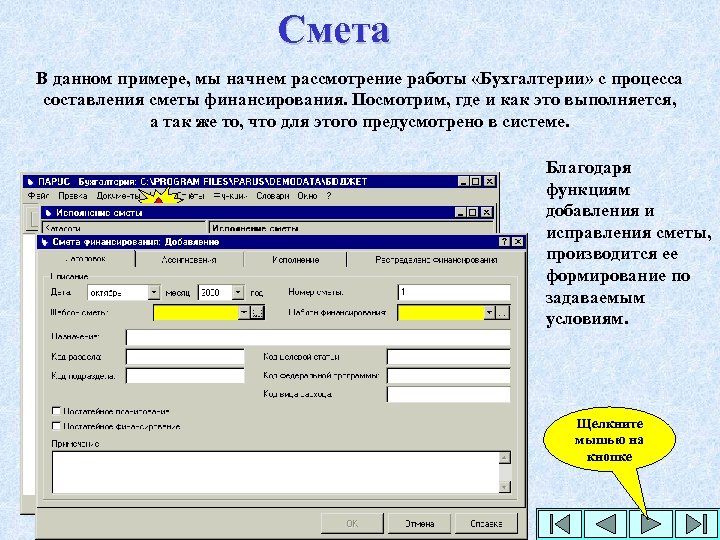This screenshot has height=540, width=720.
Task: Open the Словари menu
Action: click(x=273, y=196)
